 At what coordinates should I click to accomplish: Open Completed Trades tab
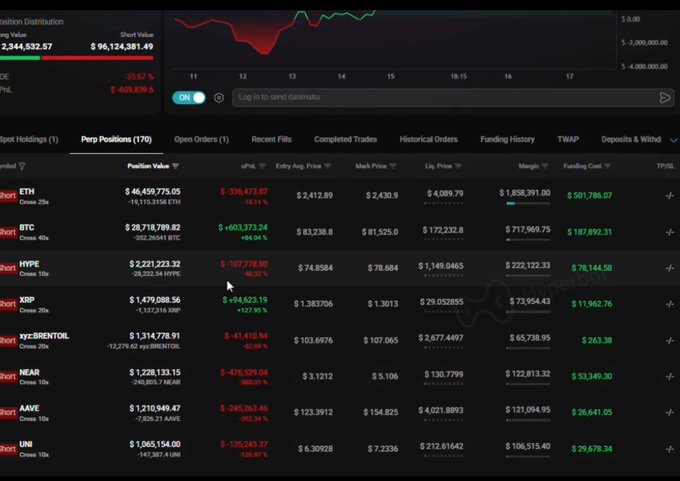coord(346,139)
